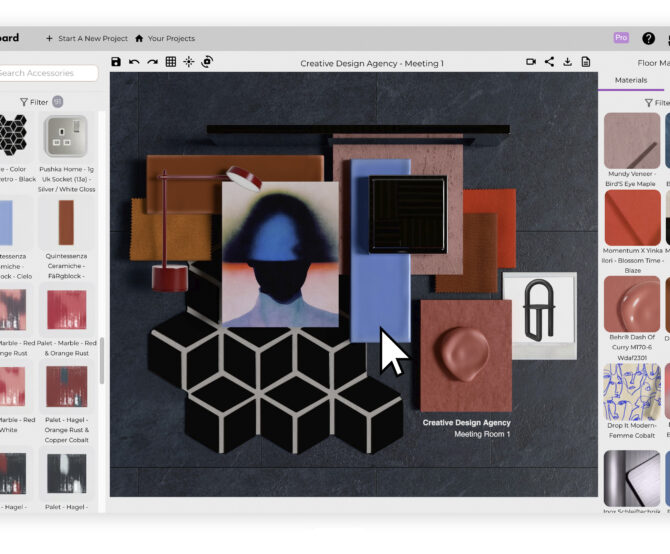The height and width of the screenshot is (554, 670).
Task: Select the black hexagon Color Retro tile
Action: tap(13, 136)
